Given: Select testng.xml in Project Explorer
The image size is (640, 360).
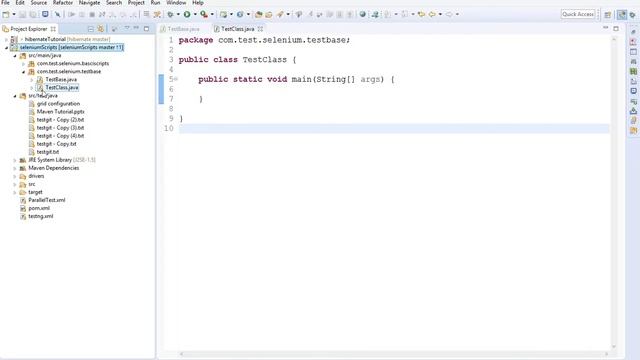Looking at the screenshot, I should [x=41, y=216].
